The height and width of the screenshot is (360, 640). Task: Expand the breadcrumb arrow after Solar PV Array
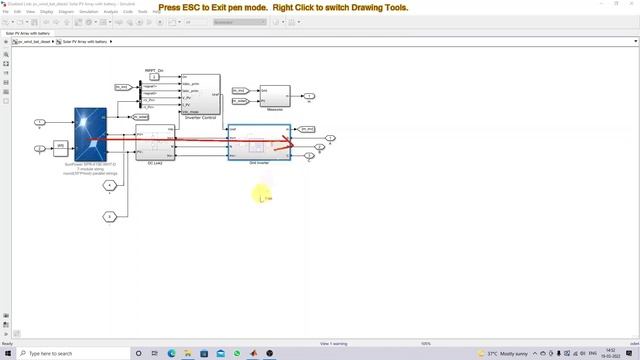(111, 42)
